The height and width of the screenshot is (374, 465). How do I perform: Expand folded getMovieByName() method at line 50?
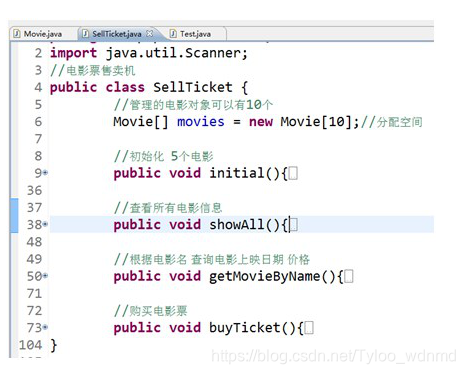tap(45, 276)
